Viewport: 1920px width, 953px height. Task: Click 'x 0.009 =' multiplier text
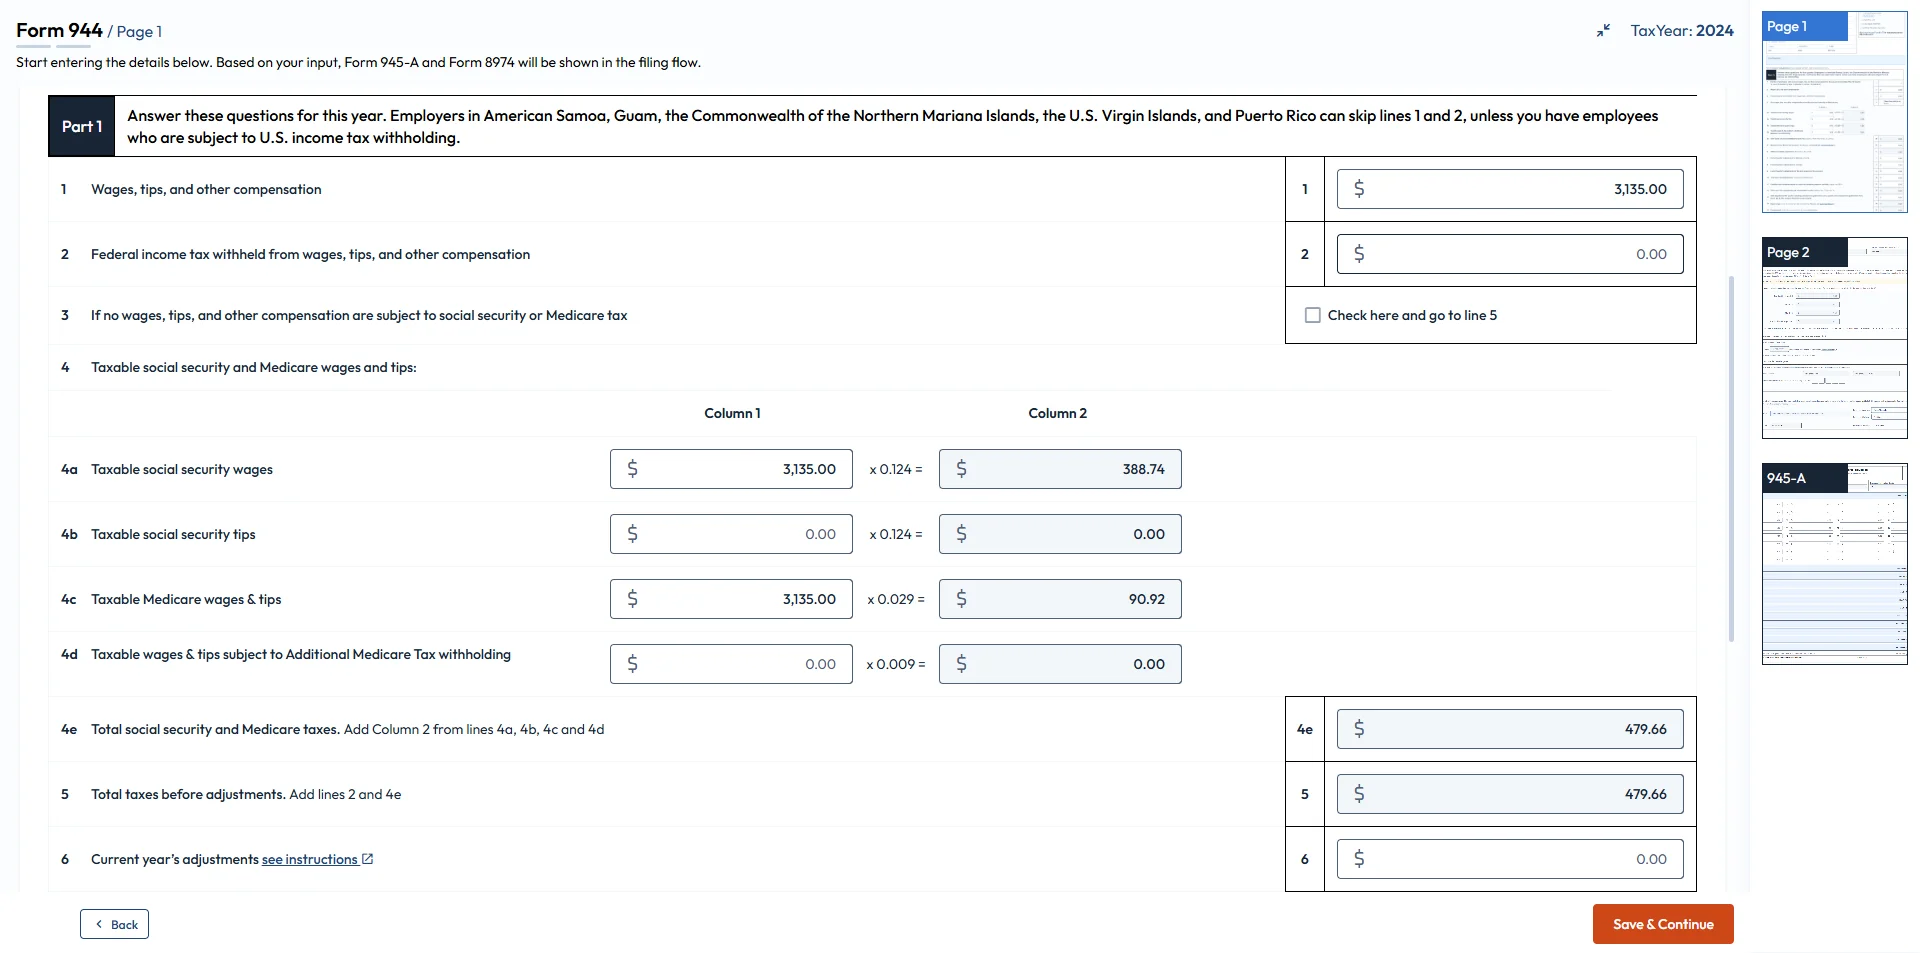click(896, 664)
